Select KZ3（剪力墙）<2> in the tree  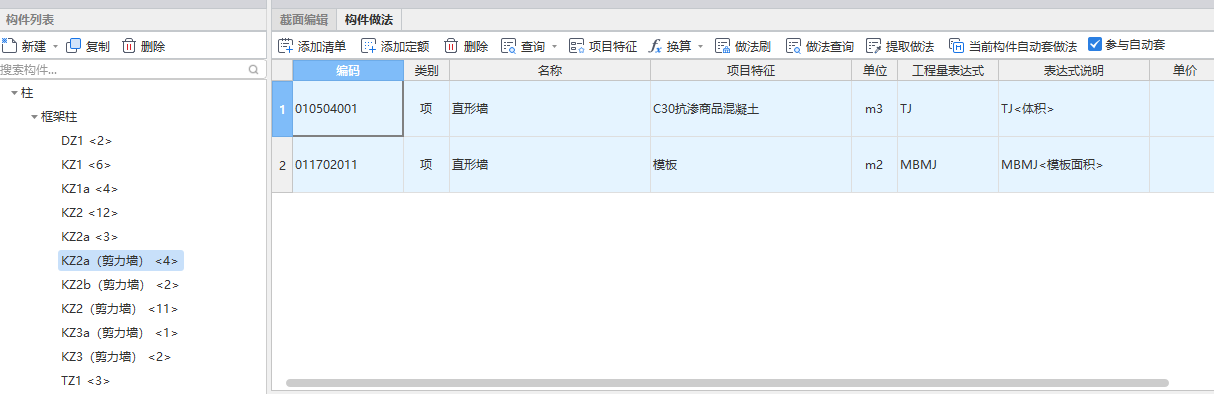pos(116,357)
